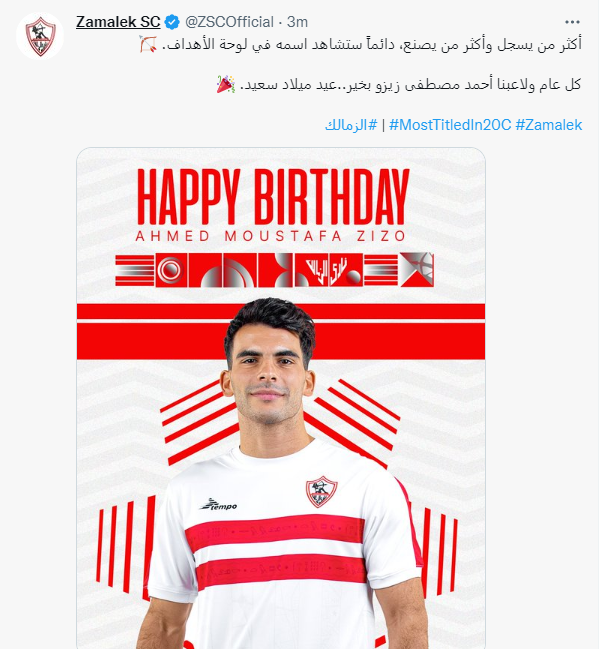Click the red target pattern tile
Viewport: 603px width, 649px height.
click(x=171, y=270)
